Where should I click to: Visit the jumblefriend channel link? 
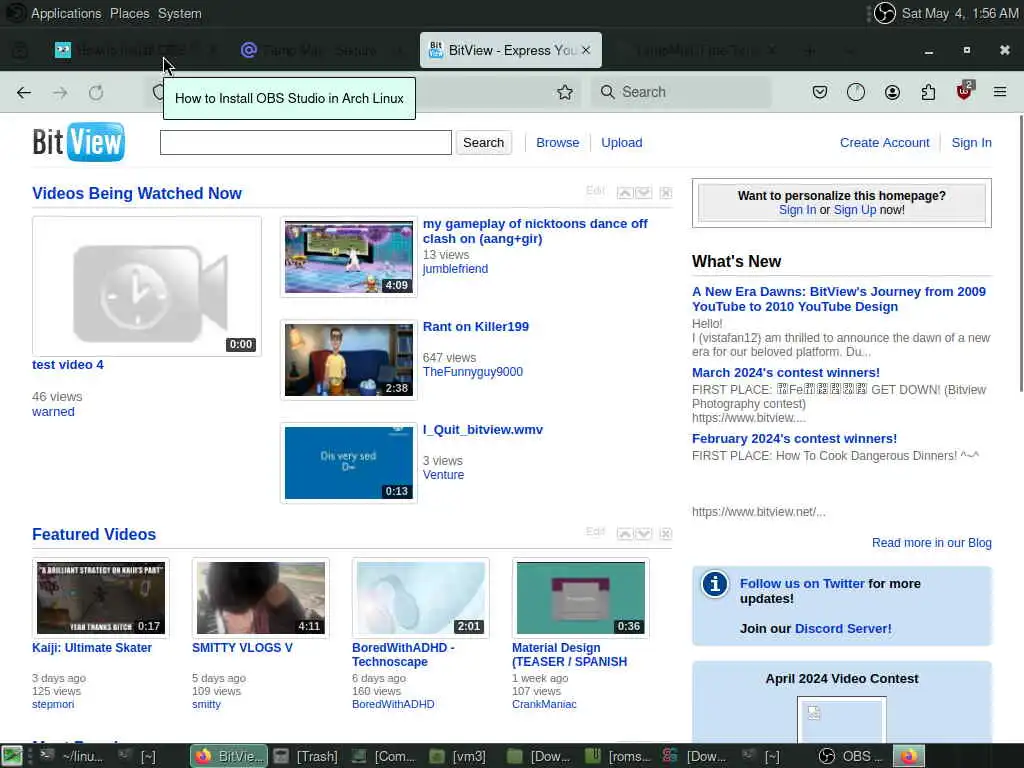click(x=455, y=268)
